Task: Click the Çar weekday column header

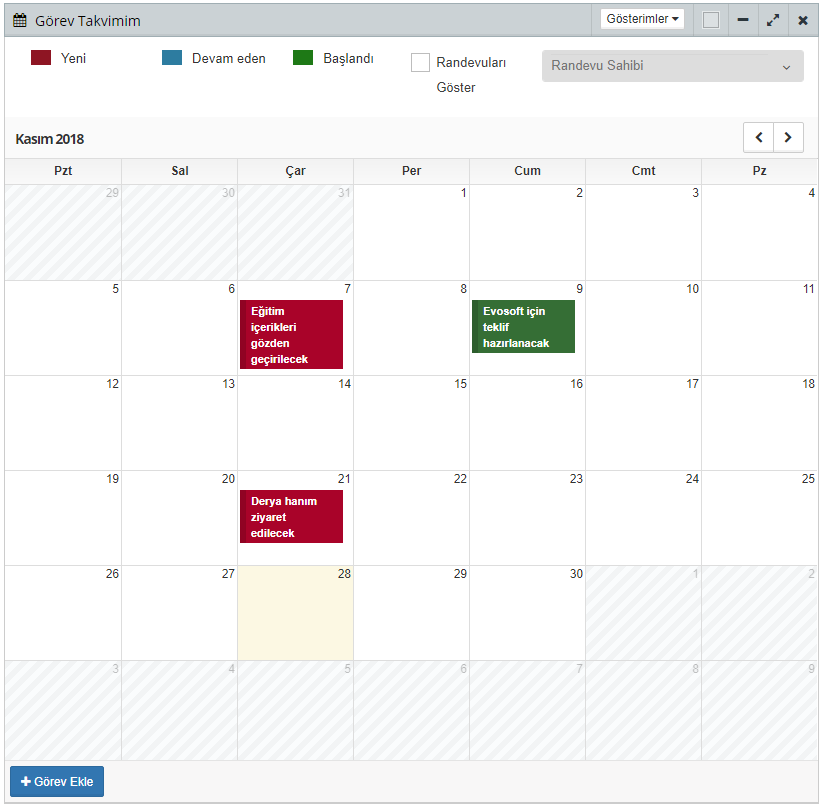Action: tap(295, 171)
